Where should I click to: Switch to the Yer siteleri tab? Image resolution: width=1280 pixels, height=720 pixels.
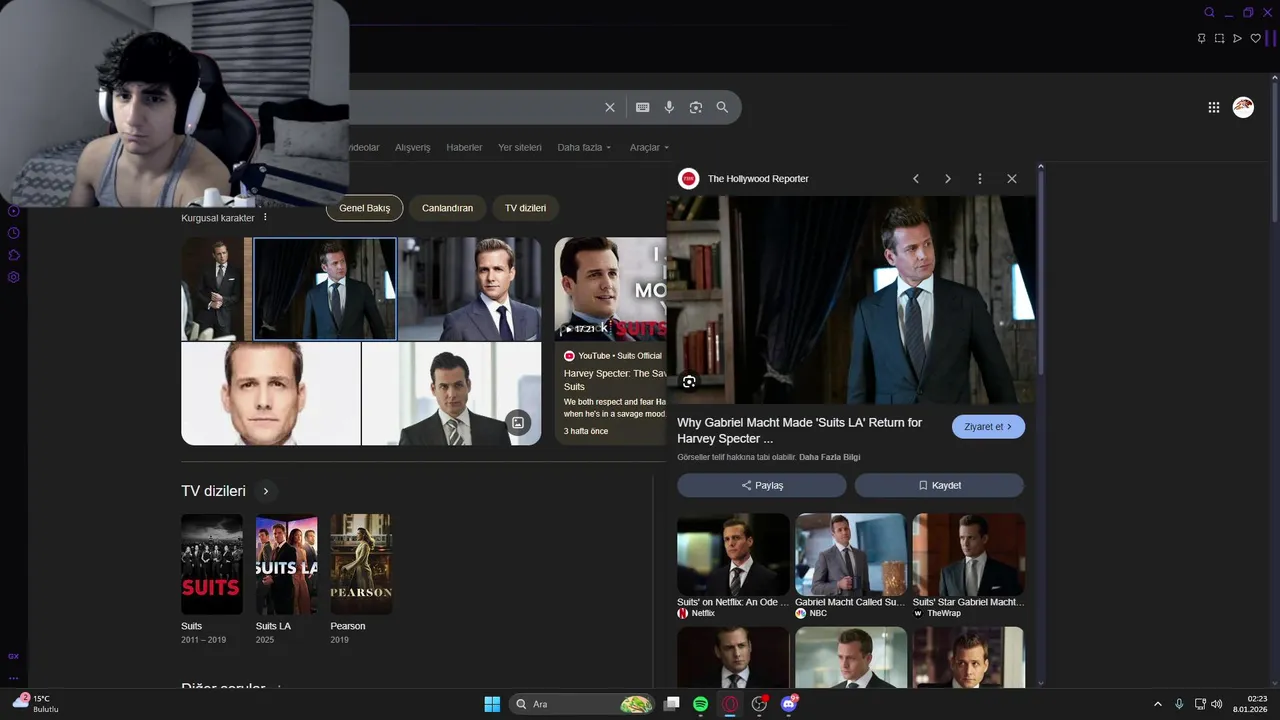(x=519, y=147)
